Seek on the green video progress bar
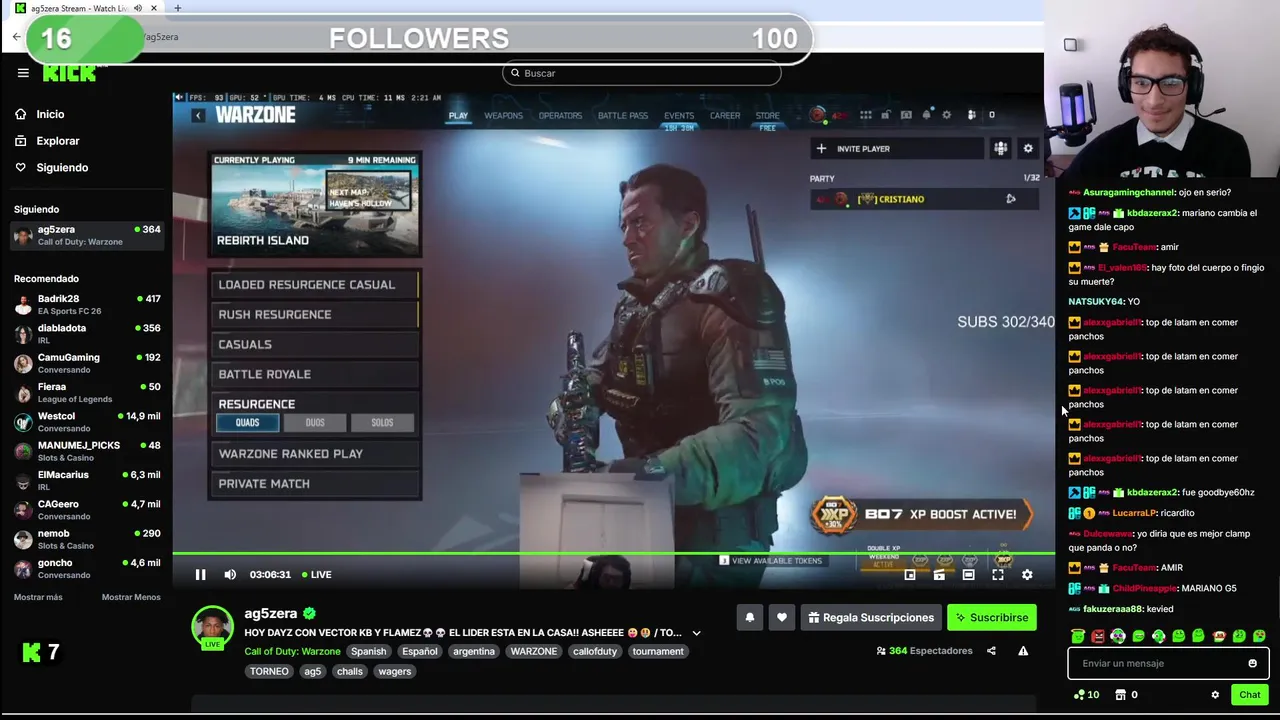 [x=613, y=553]
